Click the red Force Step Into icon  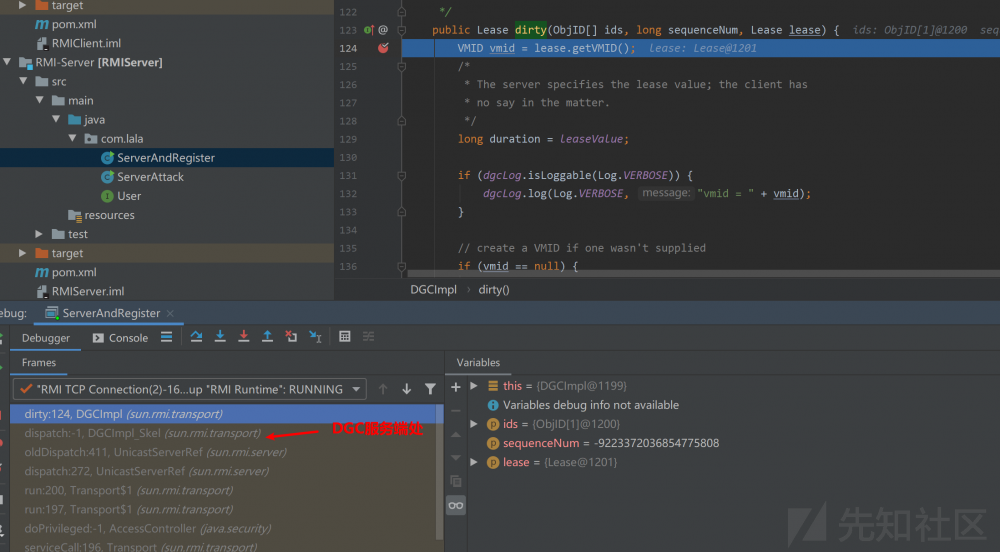coord(244,337)
